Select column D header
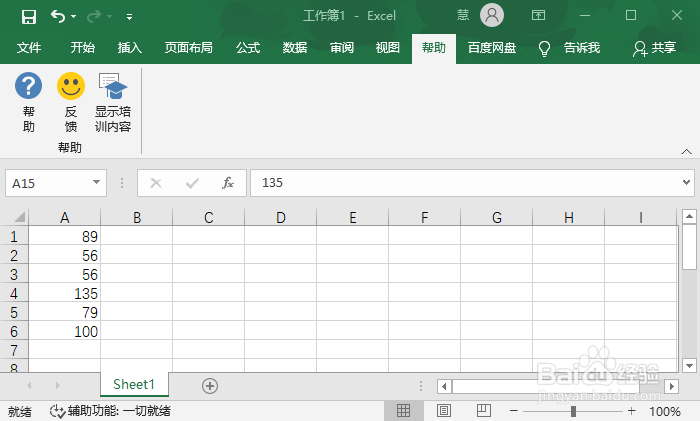This screenshot has height=421, width=700. tap(280, 217)
